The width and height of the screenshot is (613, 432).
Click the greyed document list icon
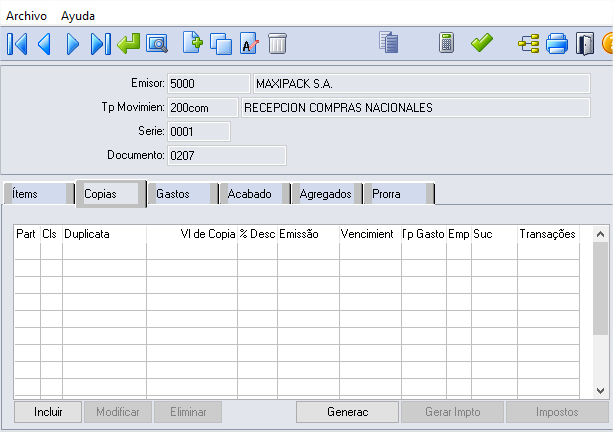[x=389, y=42]
